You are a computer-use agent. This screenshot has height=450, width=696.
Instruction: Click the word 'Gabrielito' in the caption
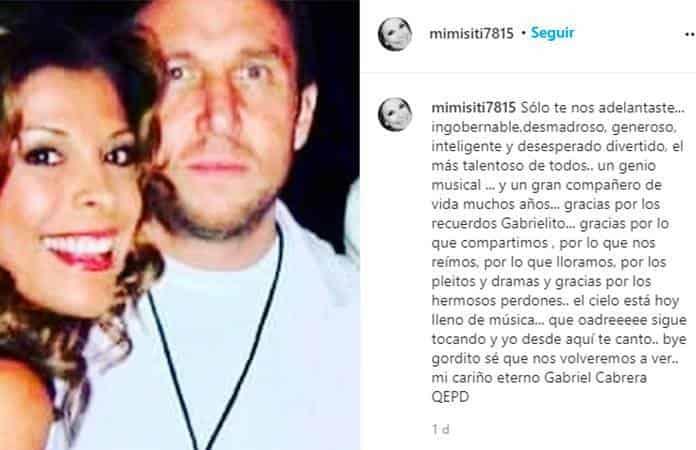538,223
